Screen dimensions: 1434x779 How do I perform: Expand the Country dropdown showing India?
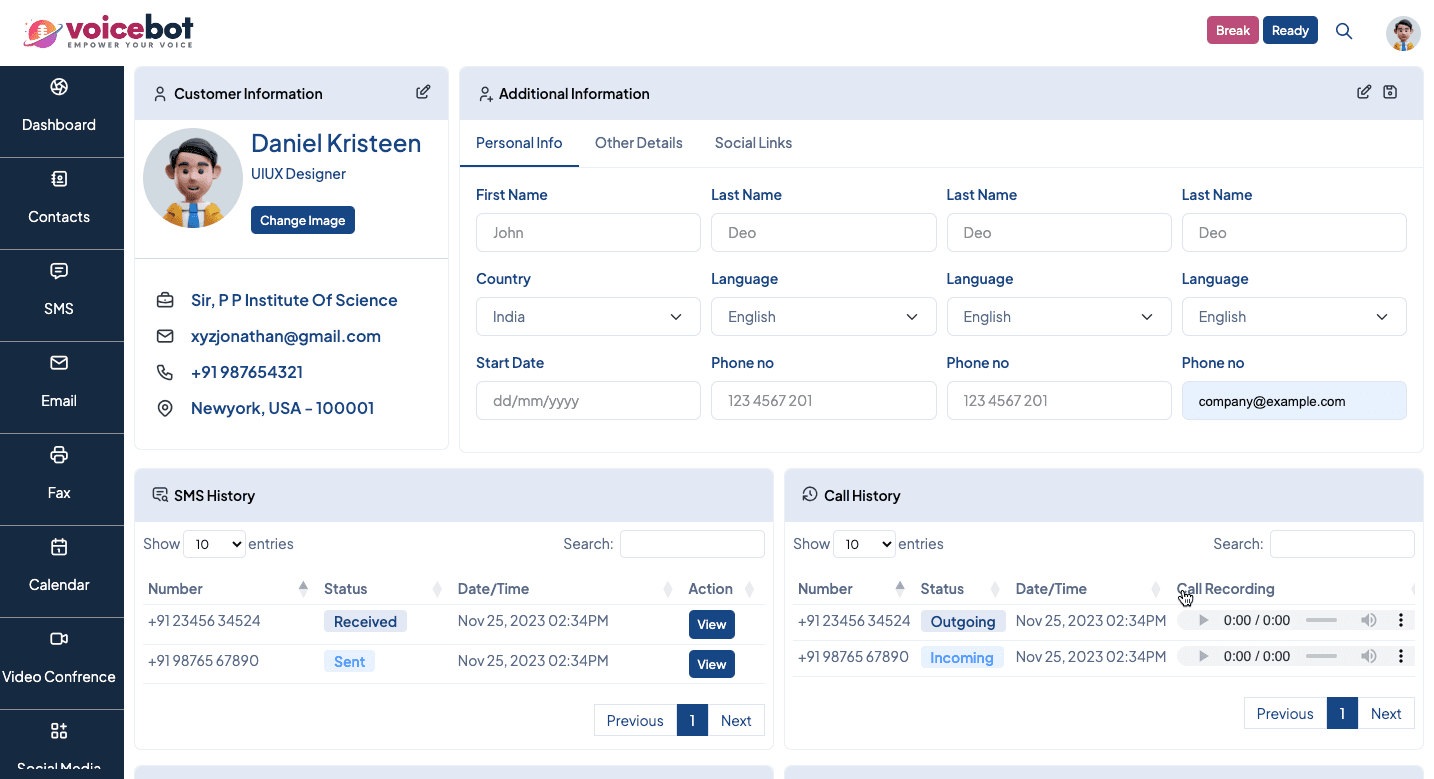588,317
